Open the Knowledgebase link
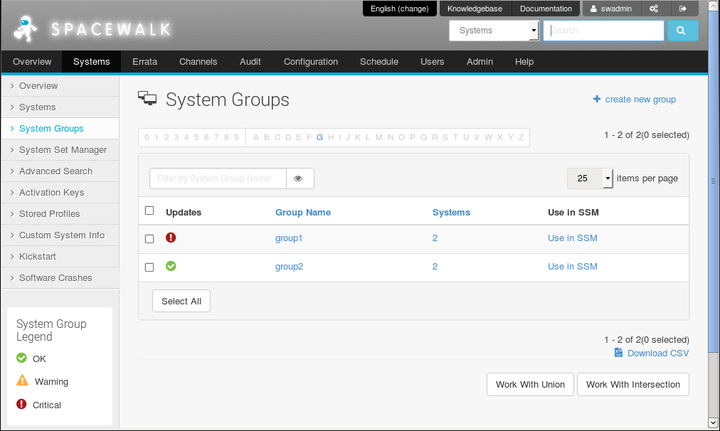The width and height of the screenshot is (720, 431). (475, 9)
